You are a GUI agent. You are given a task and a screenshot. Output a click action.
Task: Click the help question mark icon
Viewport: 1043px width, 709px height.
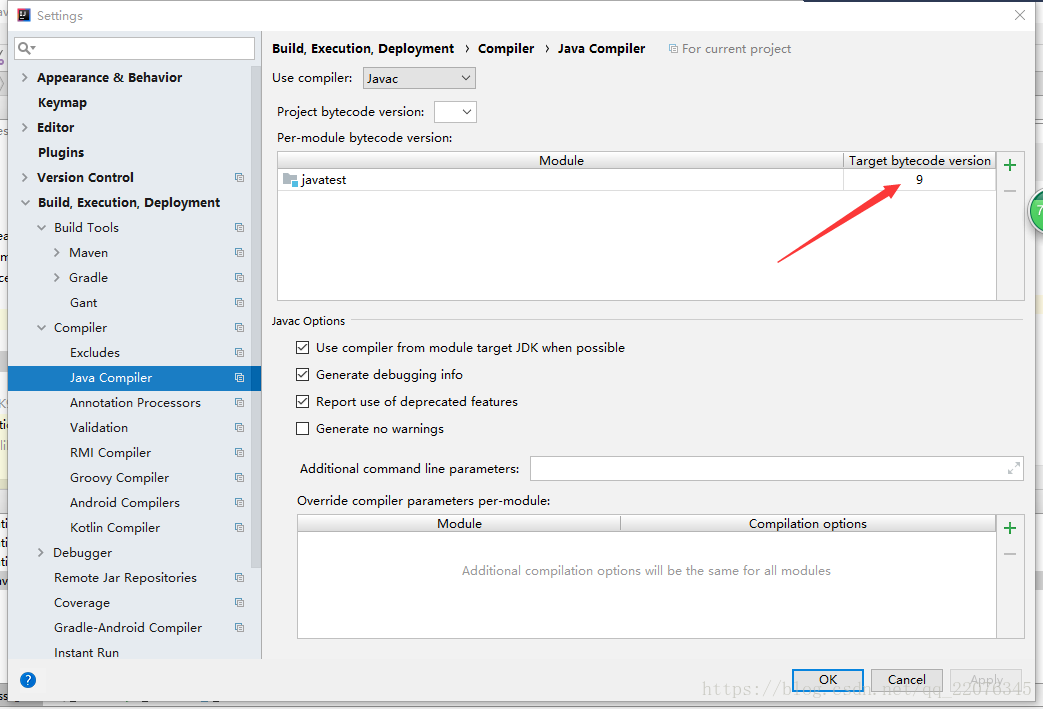[x=28, y=680]
